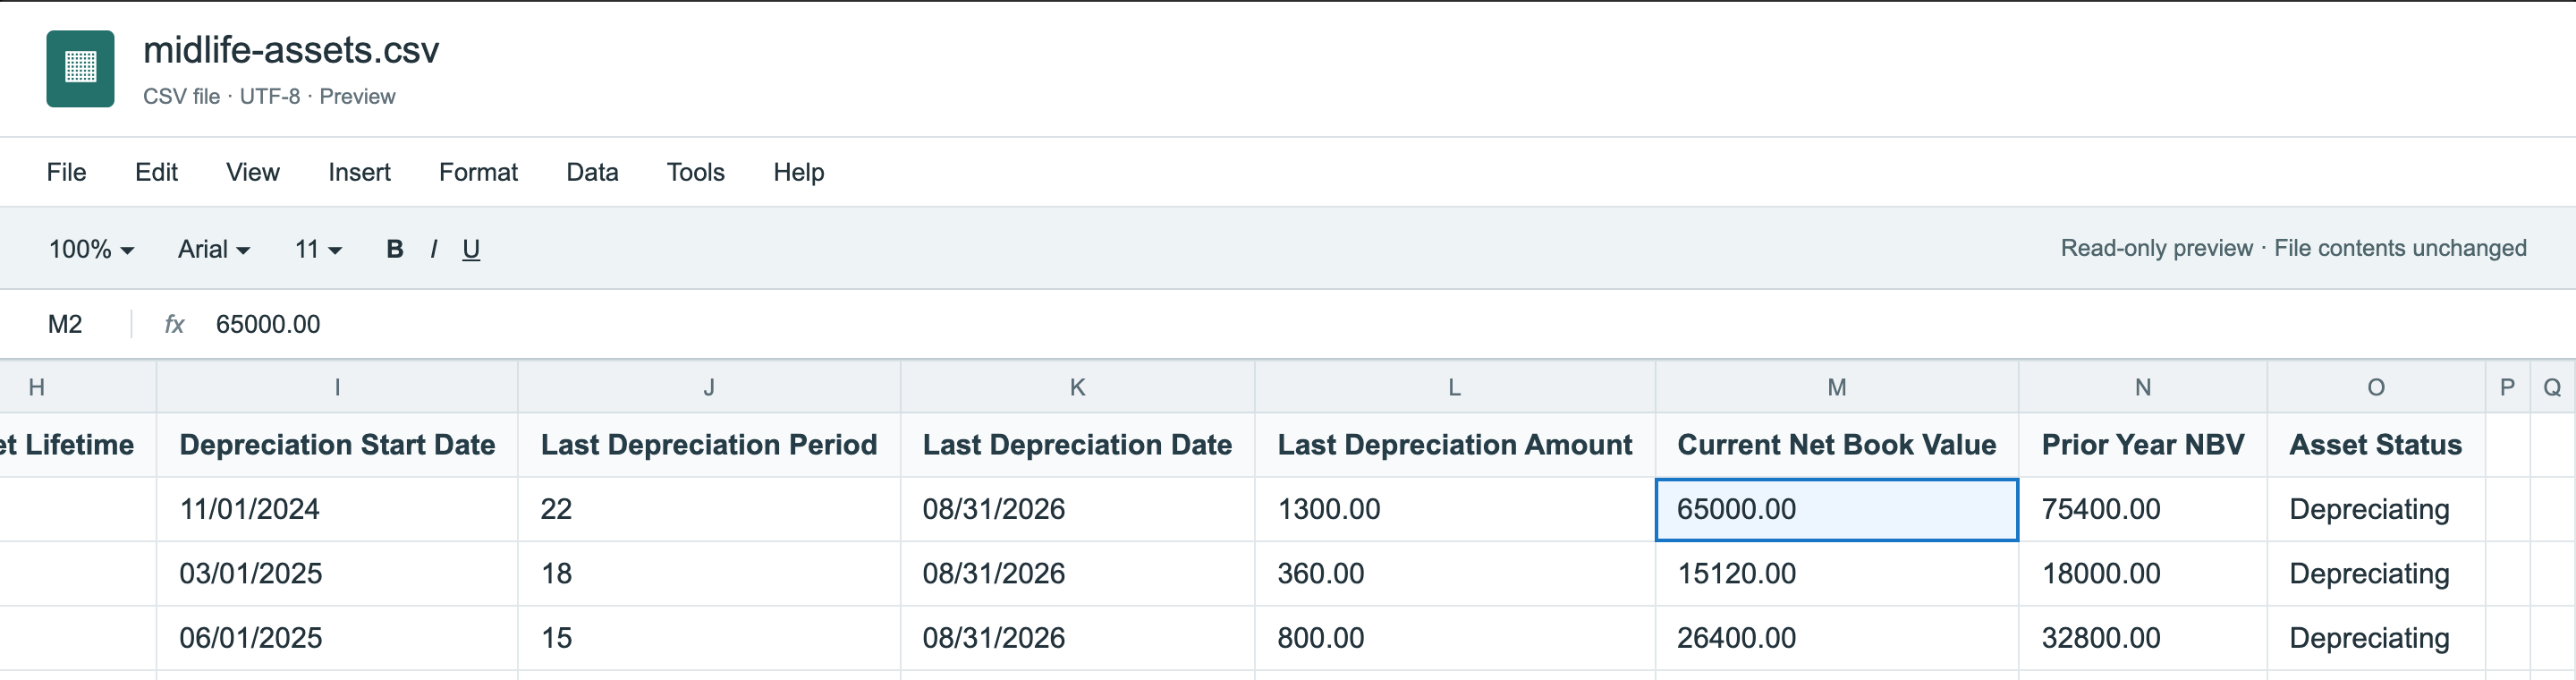Open the Edit menu

pos(156,172)
